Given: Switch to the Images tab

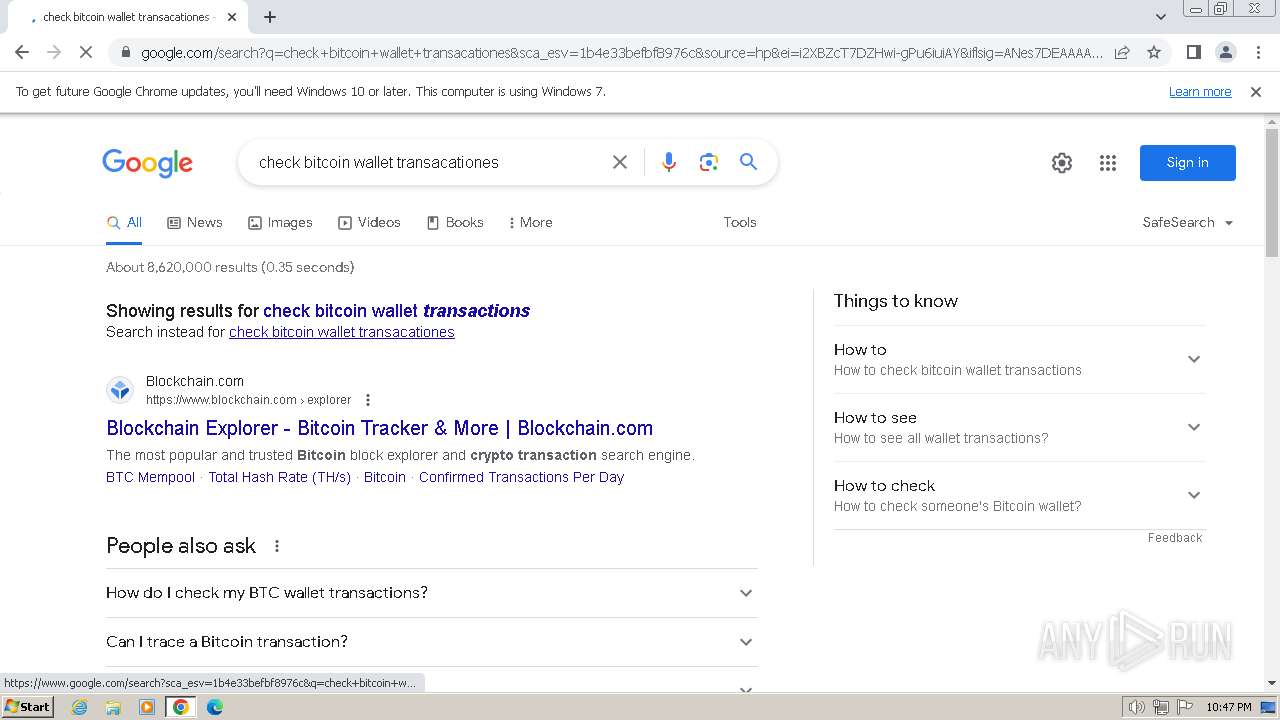Looking at the screenshot, I should click(280, 222).
